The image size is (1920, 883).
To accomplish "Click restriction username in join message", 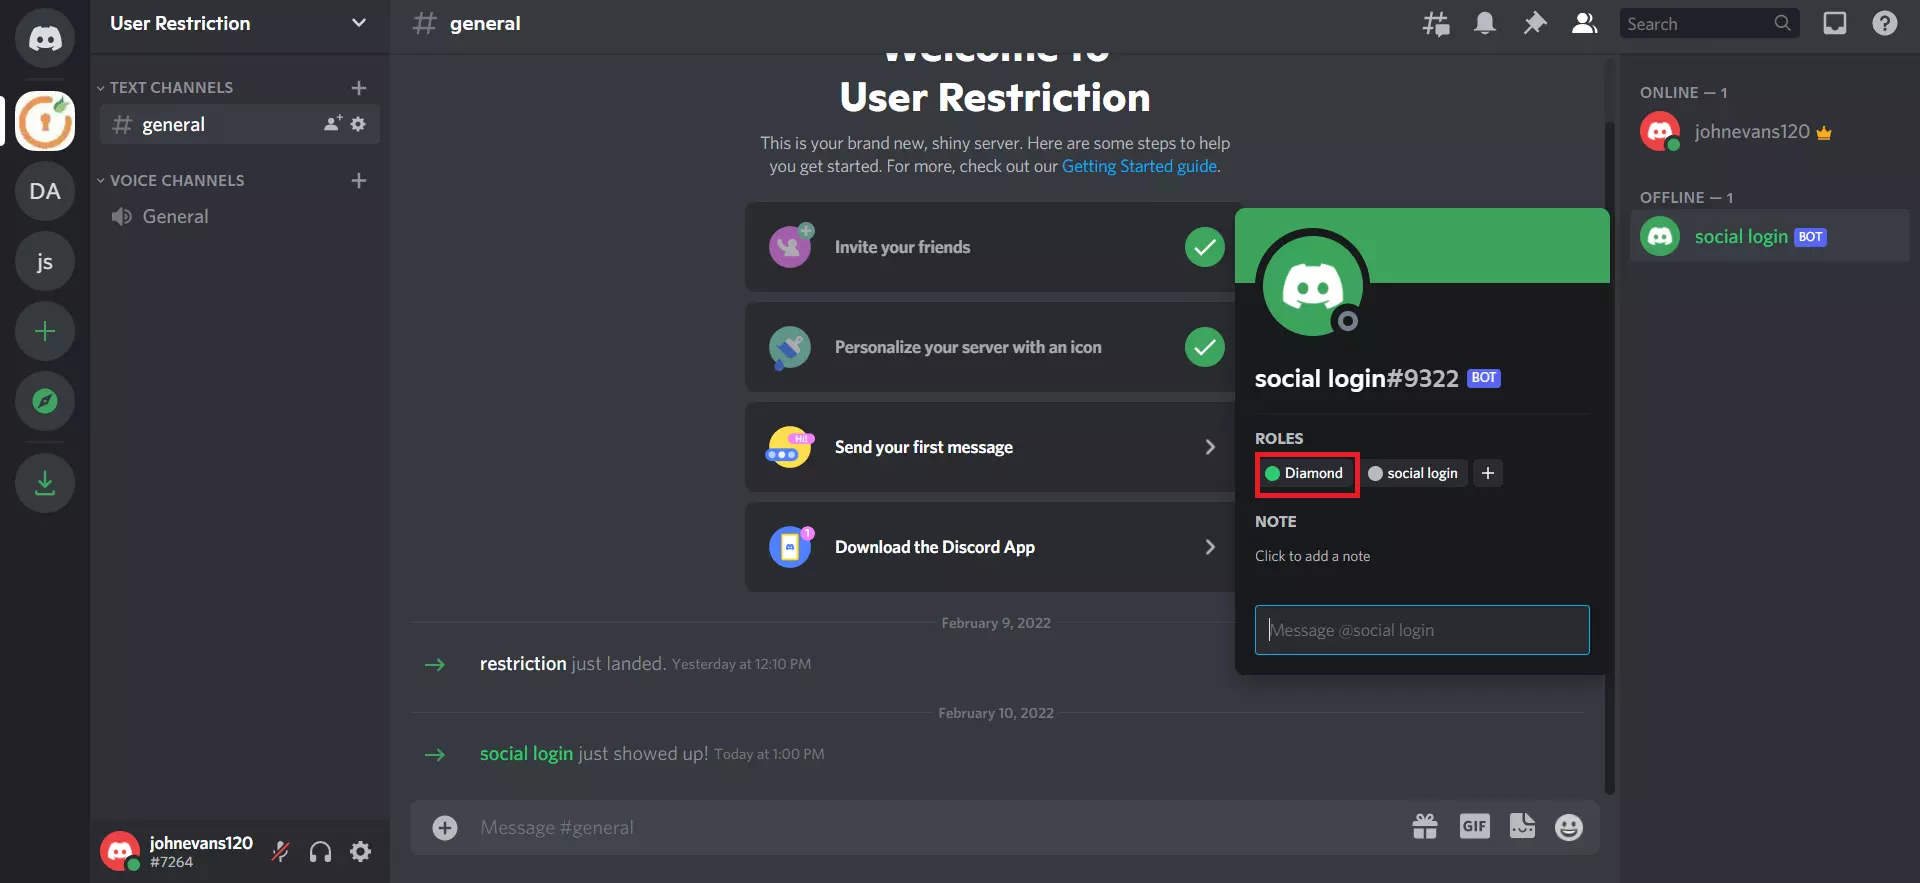I will pos(522,664).
